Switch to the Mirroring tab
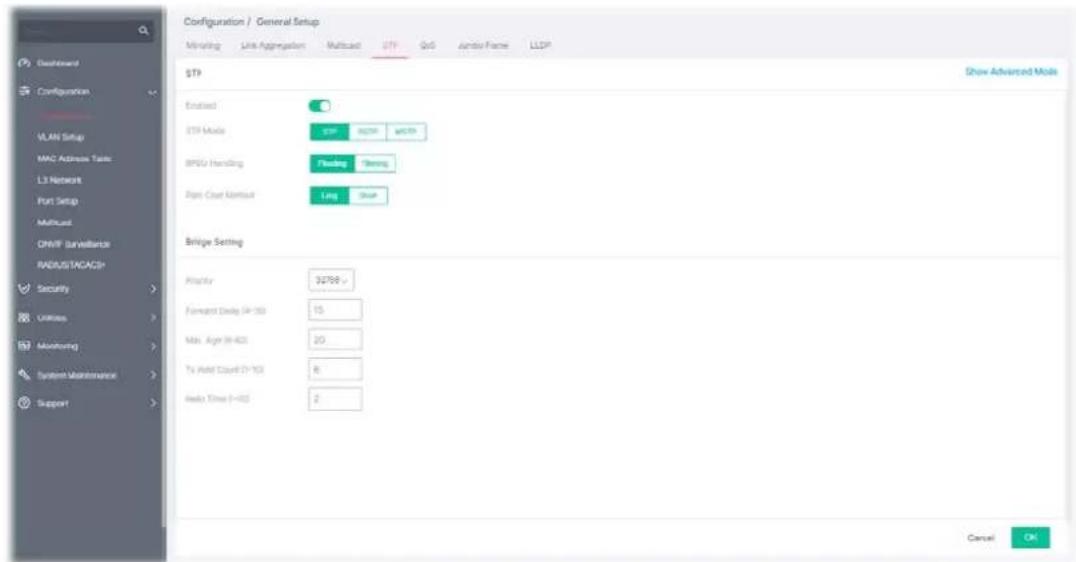This screenshot has height=562, width=1076. [202, 45]
